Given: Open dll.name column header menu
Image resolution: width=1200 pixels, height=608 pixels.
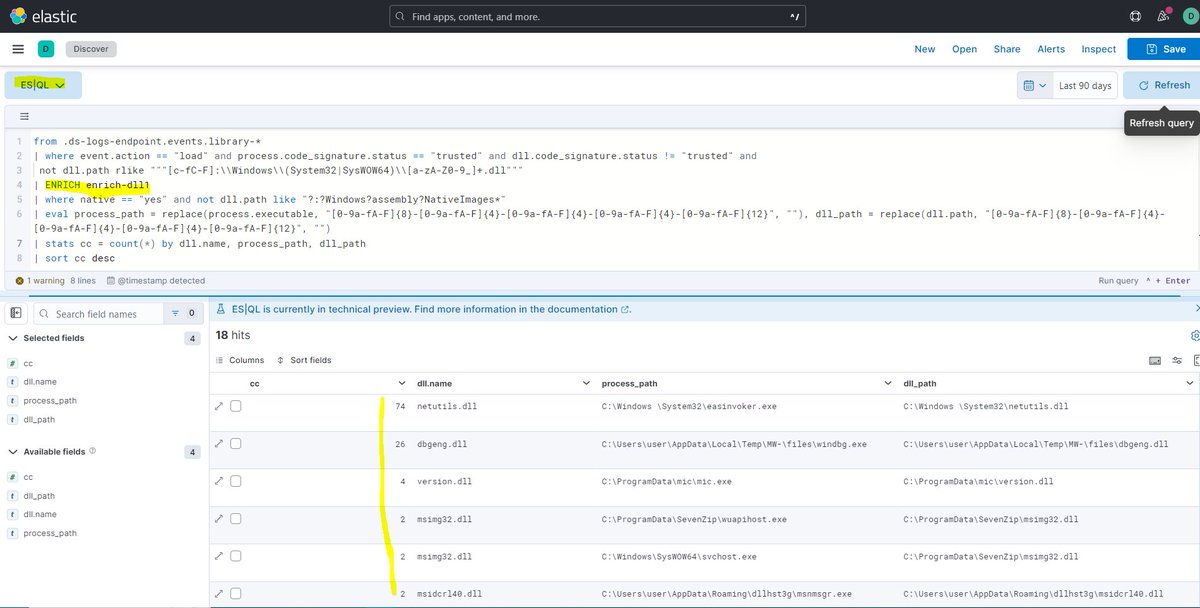Looking at the screenshot, I should pyautogui.click(x=586, y=383).
